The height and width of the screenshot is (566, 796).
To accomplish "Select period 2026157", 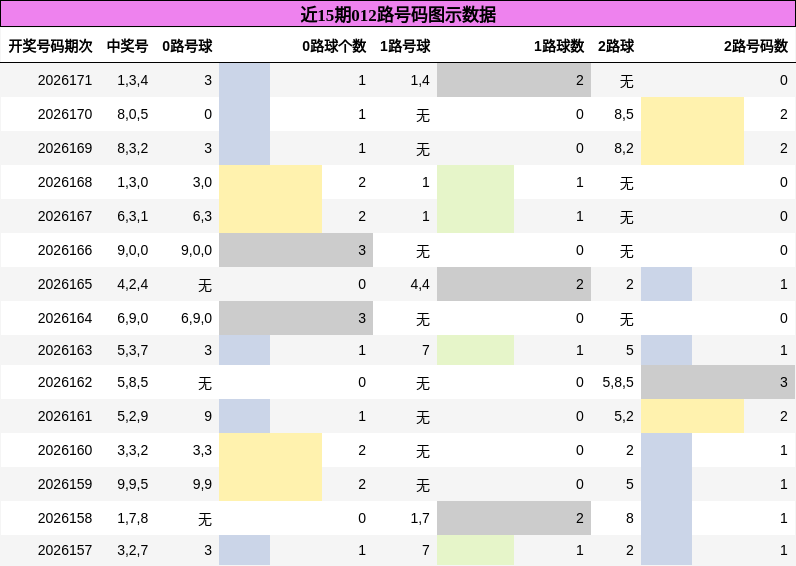I will pos(65,550).
